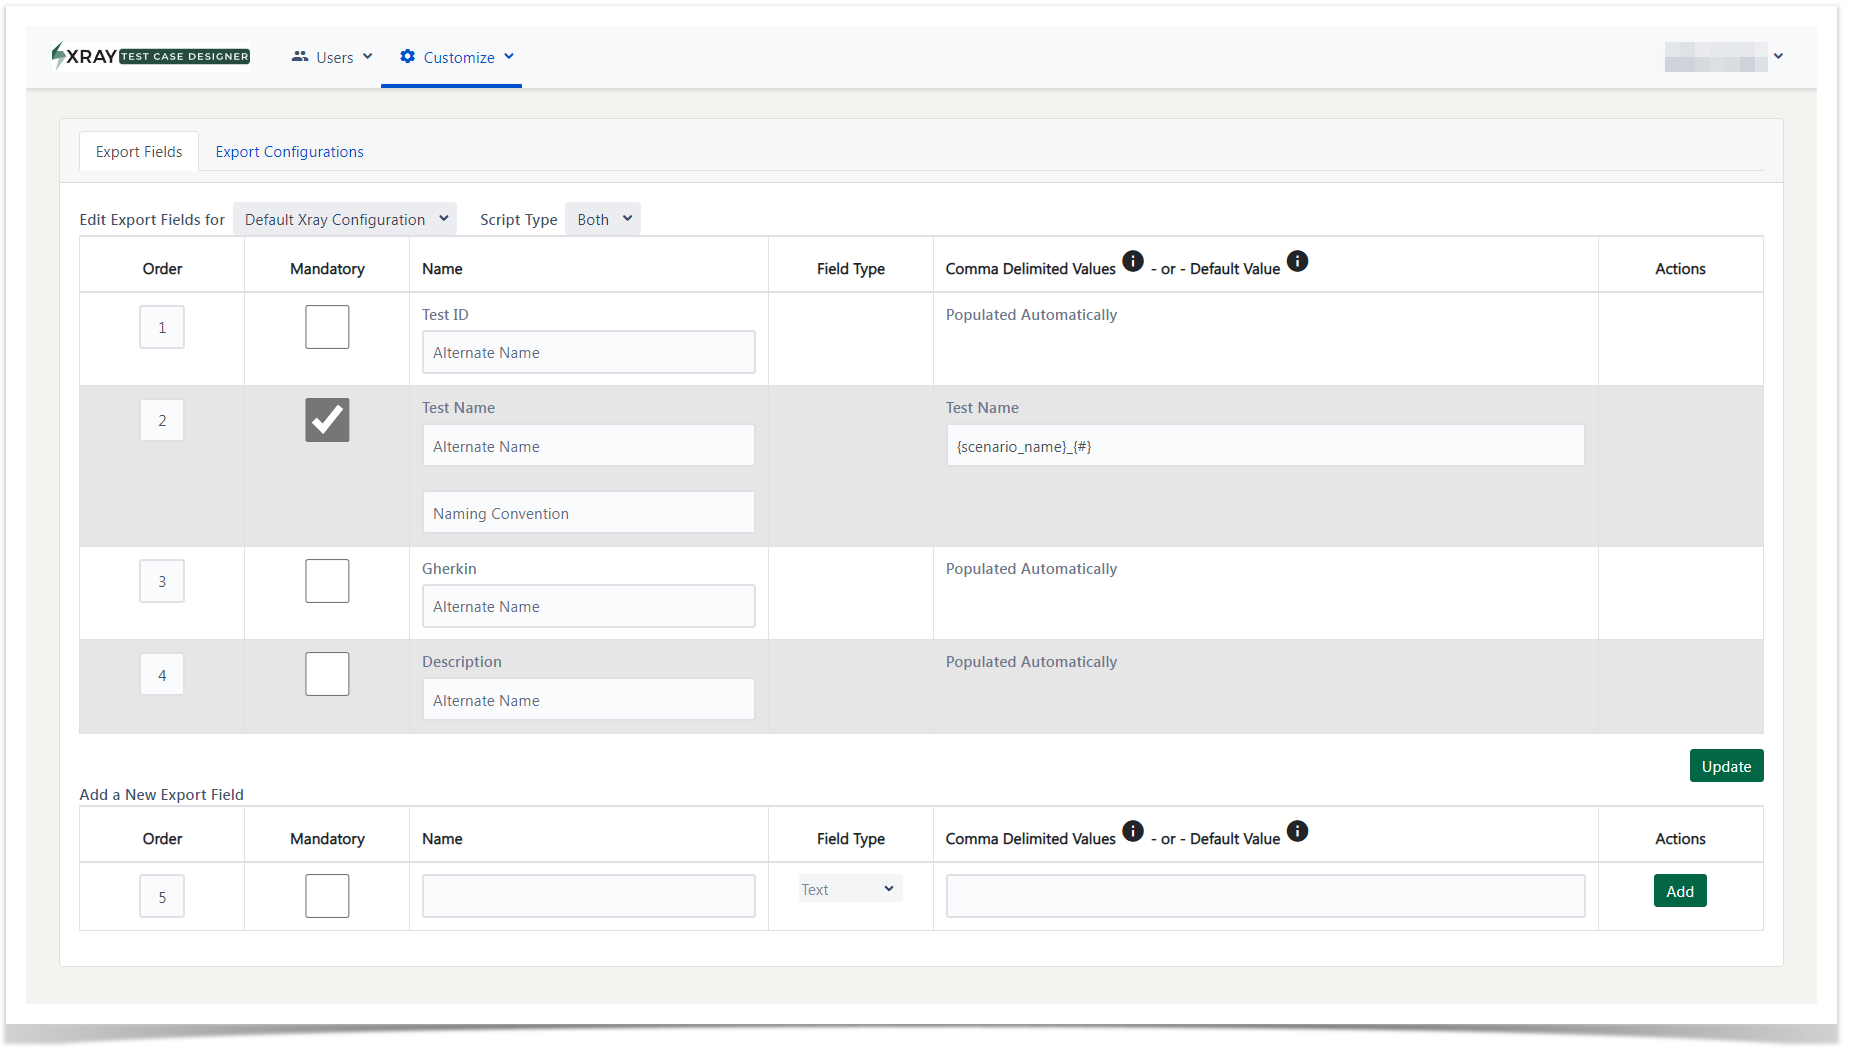Click the Naming Convention field
The image size is (1851, 1053).
[589, 513]
